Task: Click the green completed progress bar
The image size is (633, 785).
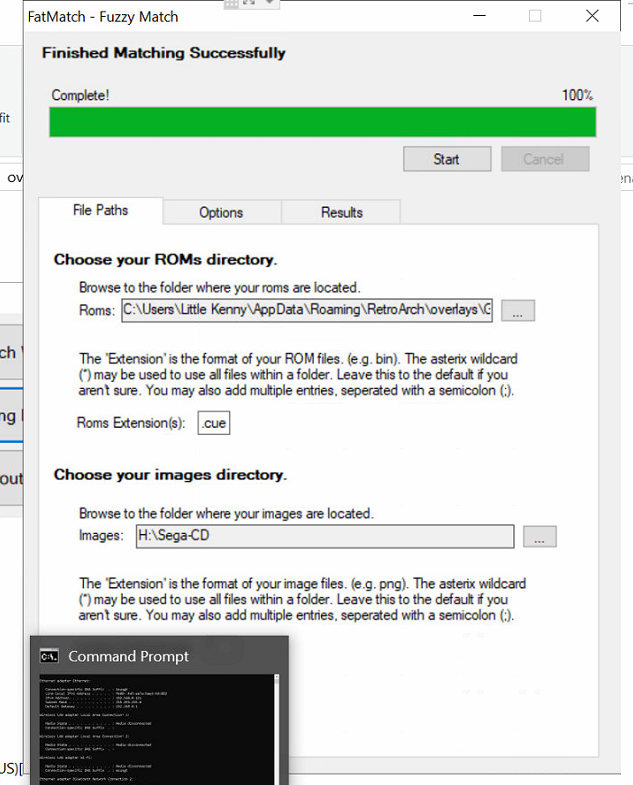Action: point(322,122)
